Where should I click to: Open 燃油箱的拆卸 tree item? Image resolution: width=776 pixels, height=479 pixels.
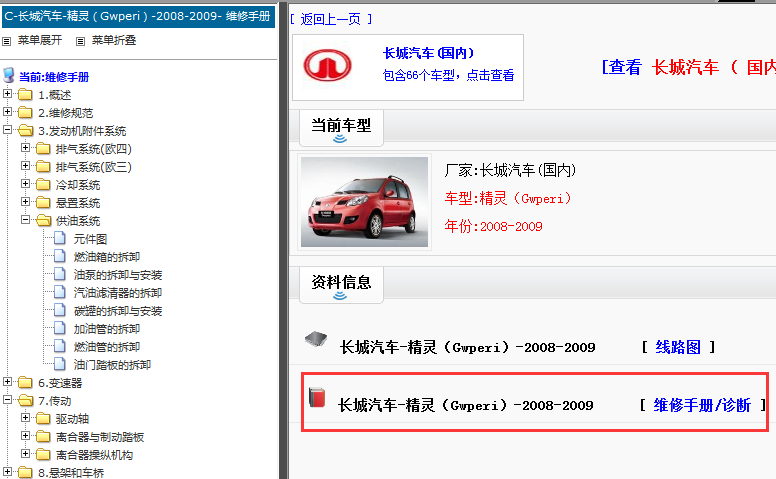(x=107, y=257)
